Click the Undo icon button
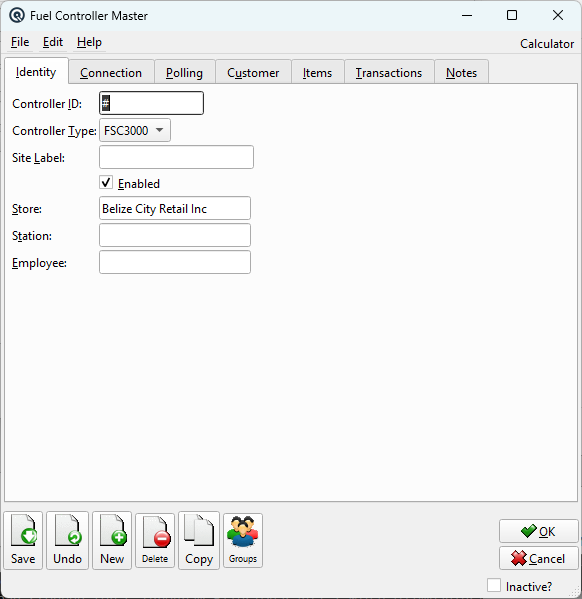The image size is (582, 599). [67, 540]
